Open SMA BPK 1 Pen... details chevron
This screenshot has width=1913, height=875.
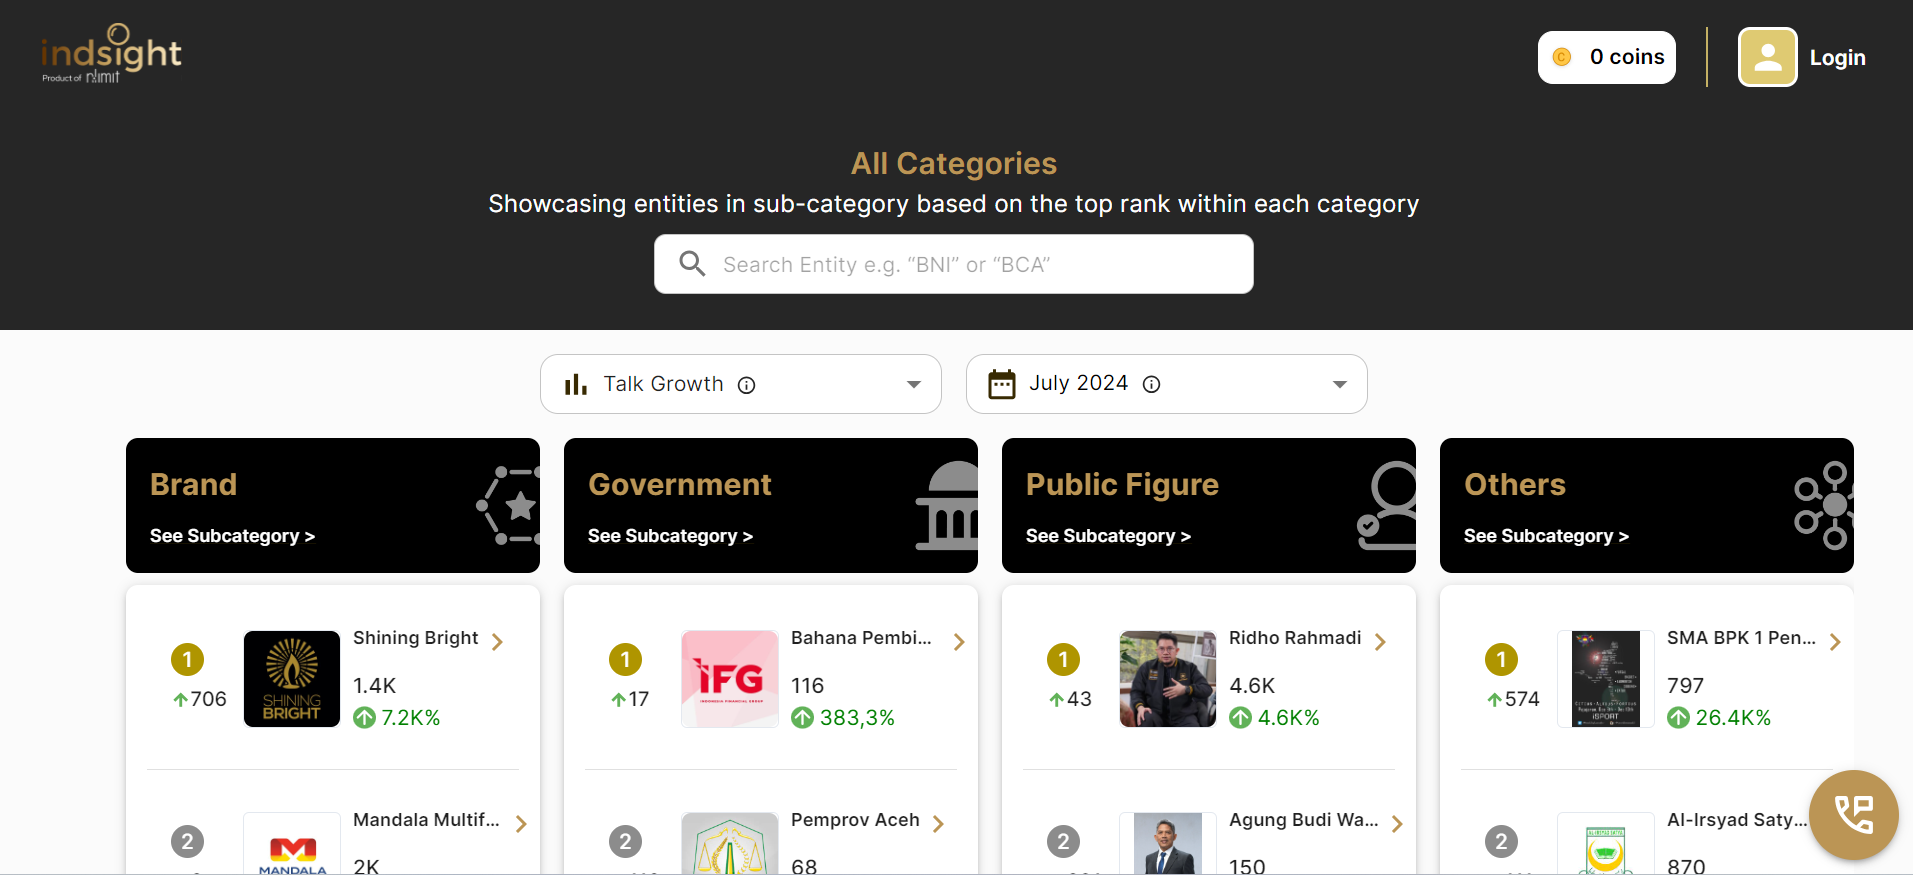(x=1835, y=642)
